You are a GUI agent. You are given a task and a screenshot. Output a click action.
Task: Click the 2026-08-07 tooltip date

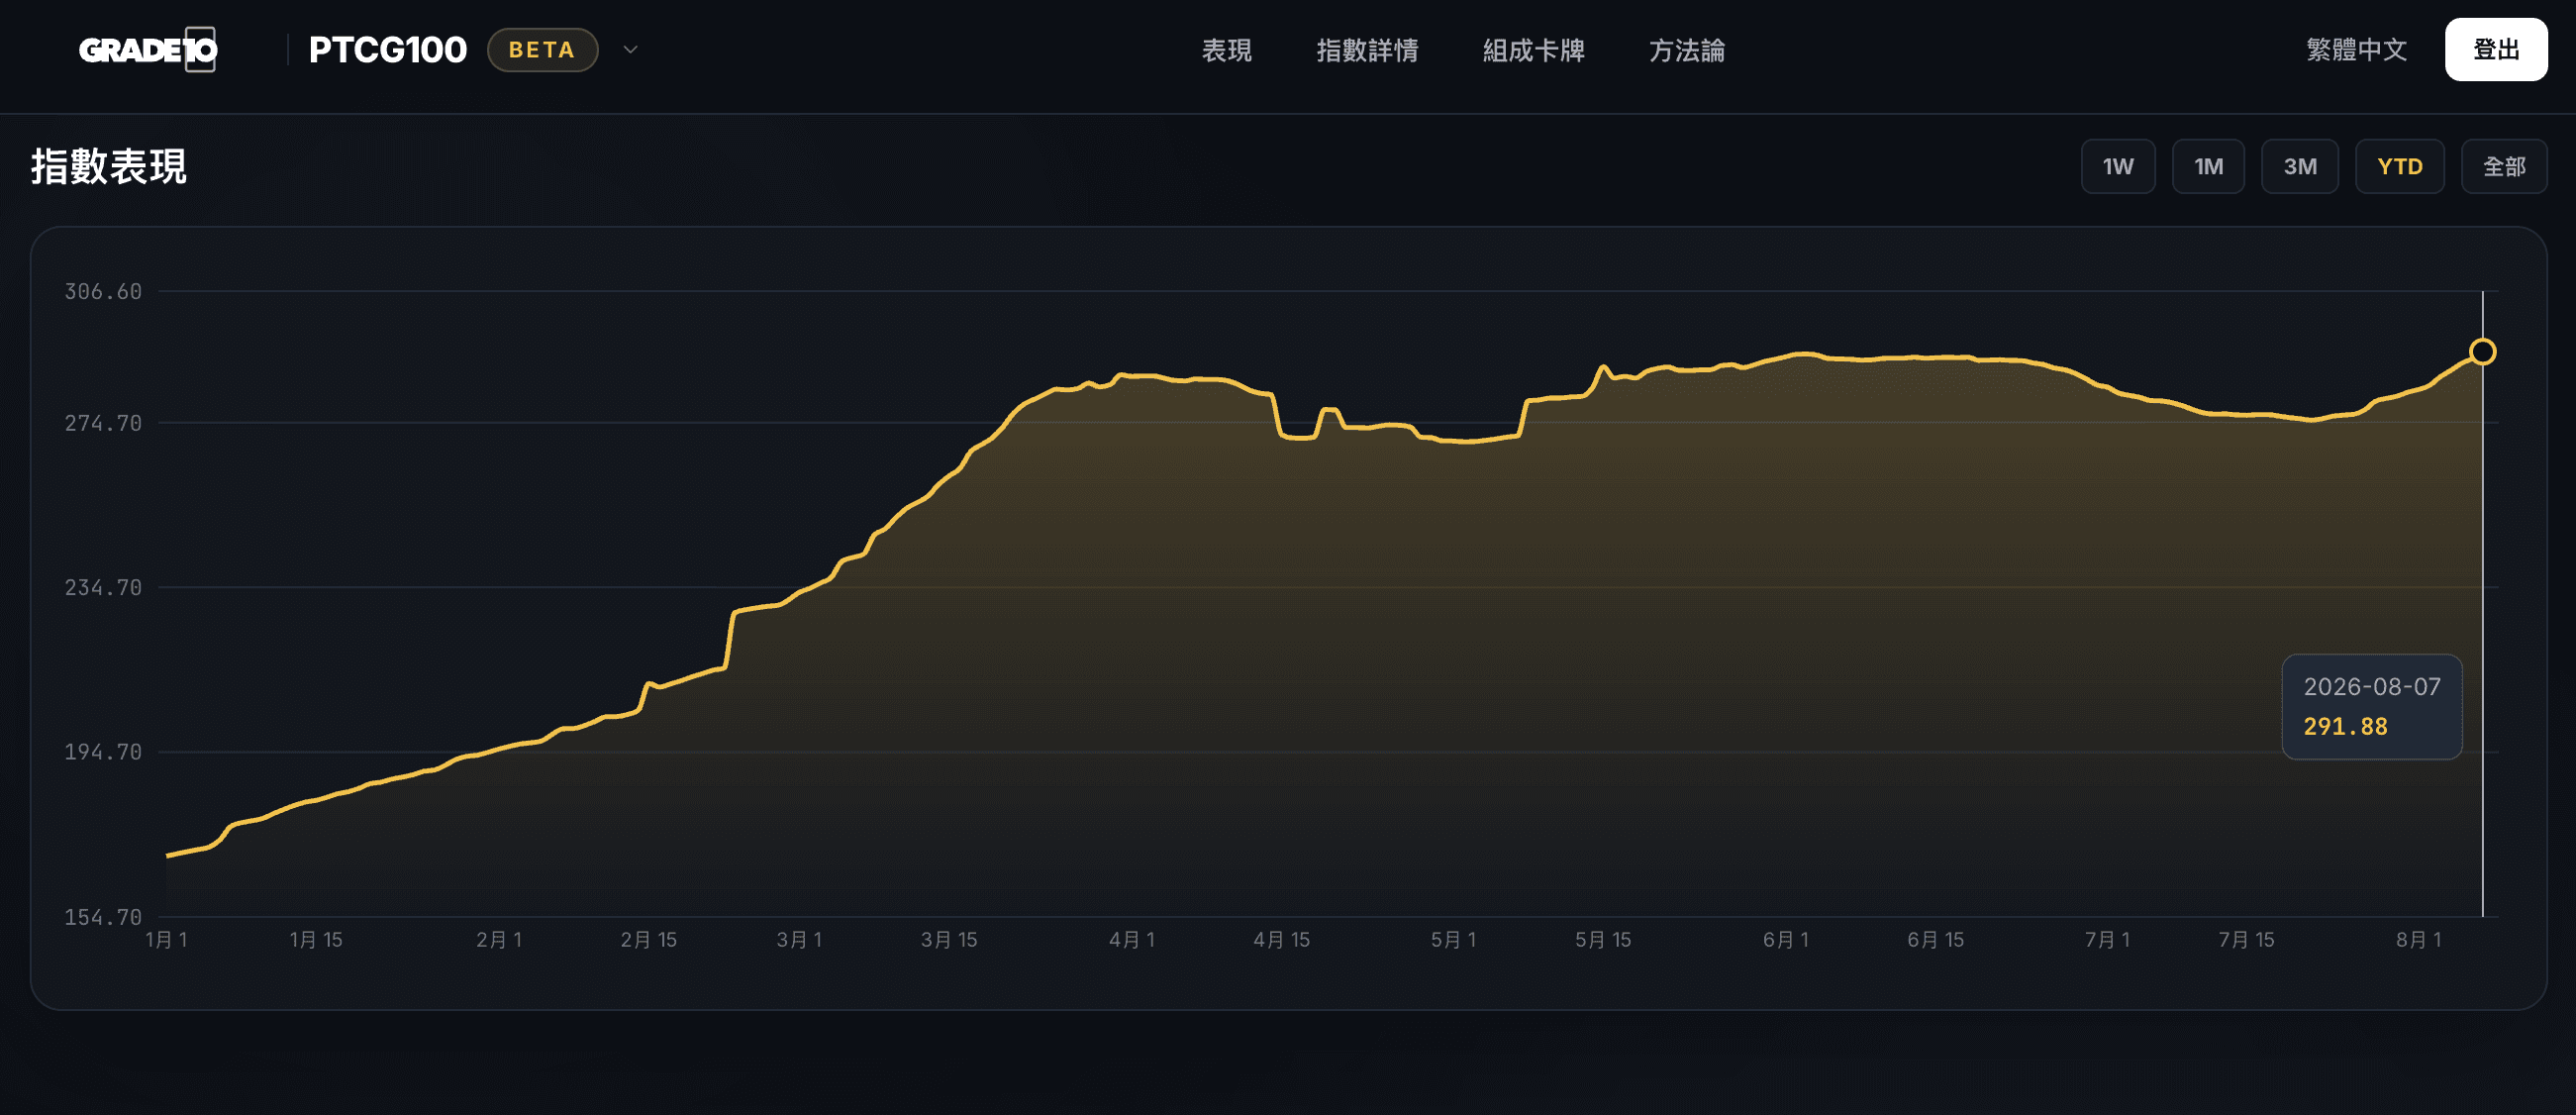(2372, 687)
